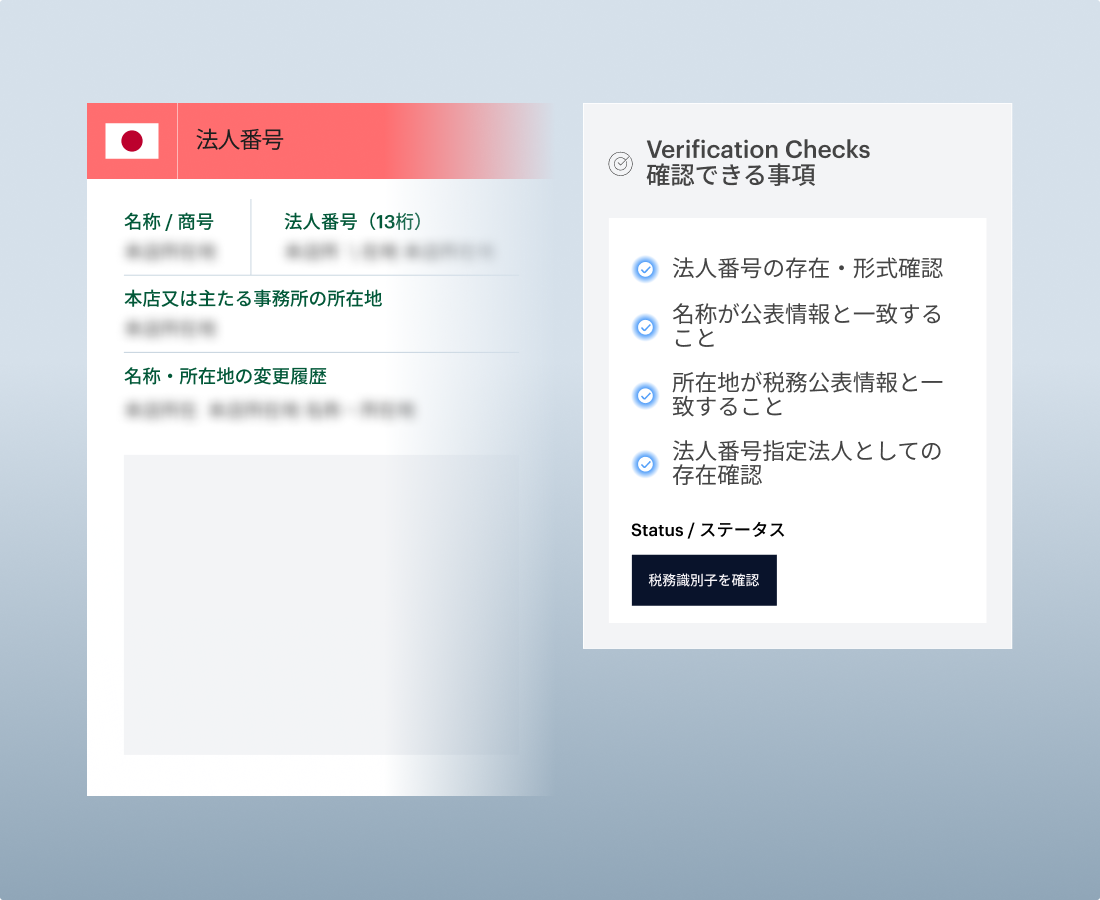Viewport: 1100px width, 900px height.
Task: Click blurred history value under 名称・所在地の変更履歴
Action: click(270, 409)
